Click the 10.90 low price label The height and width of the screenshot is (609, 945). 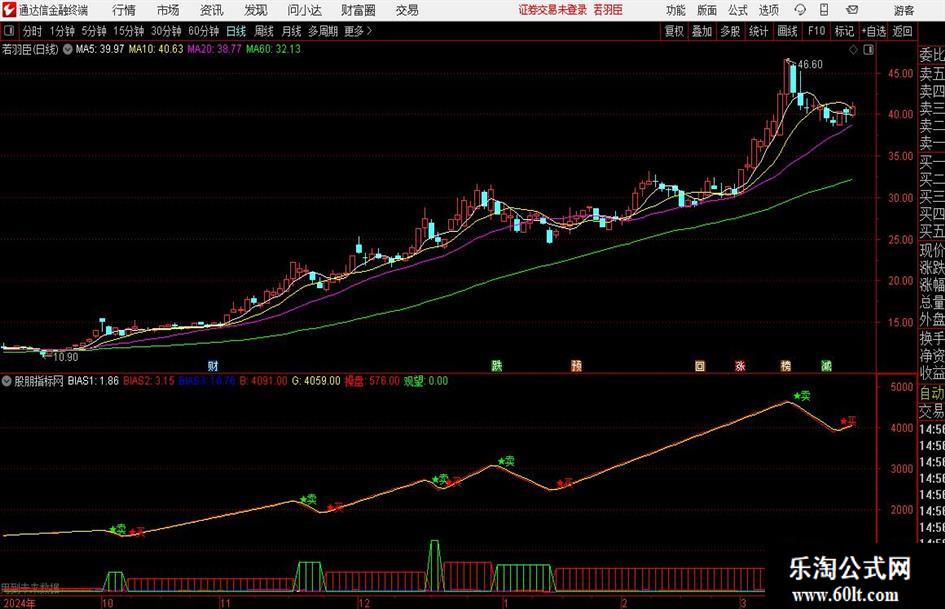66,357
